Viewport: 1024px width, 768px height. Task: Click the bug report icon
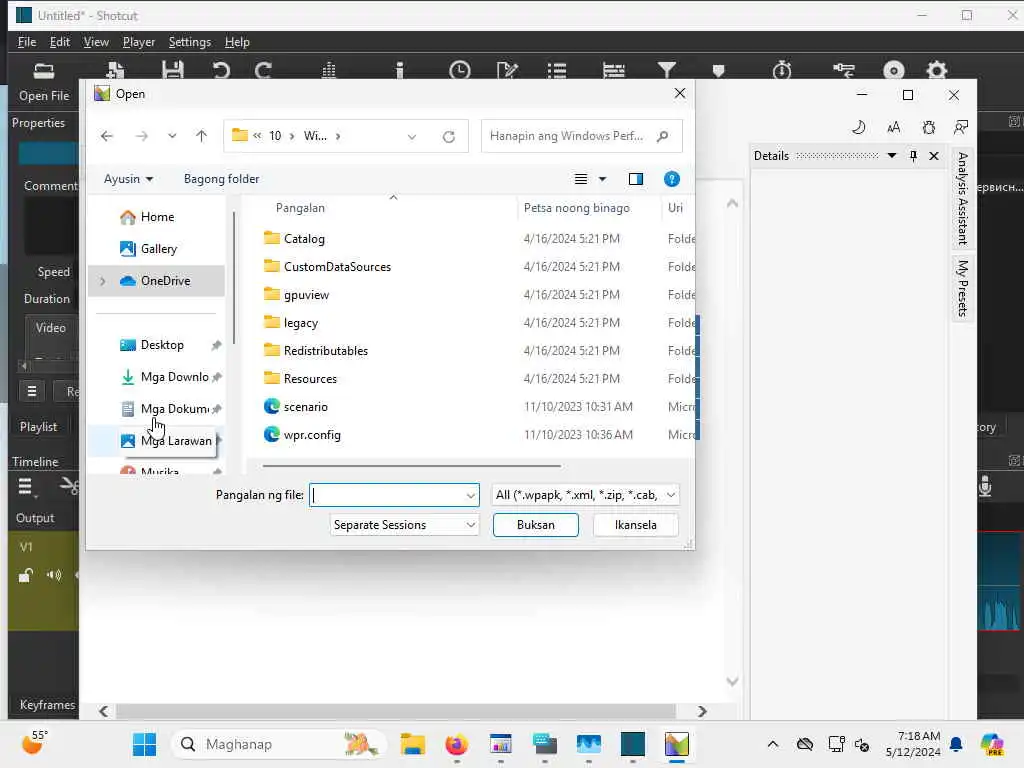pos(929,127)
